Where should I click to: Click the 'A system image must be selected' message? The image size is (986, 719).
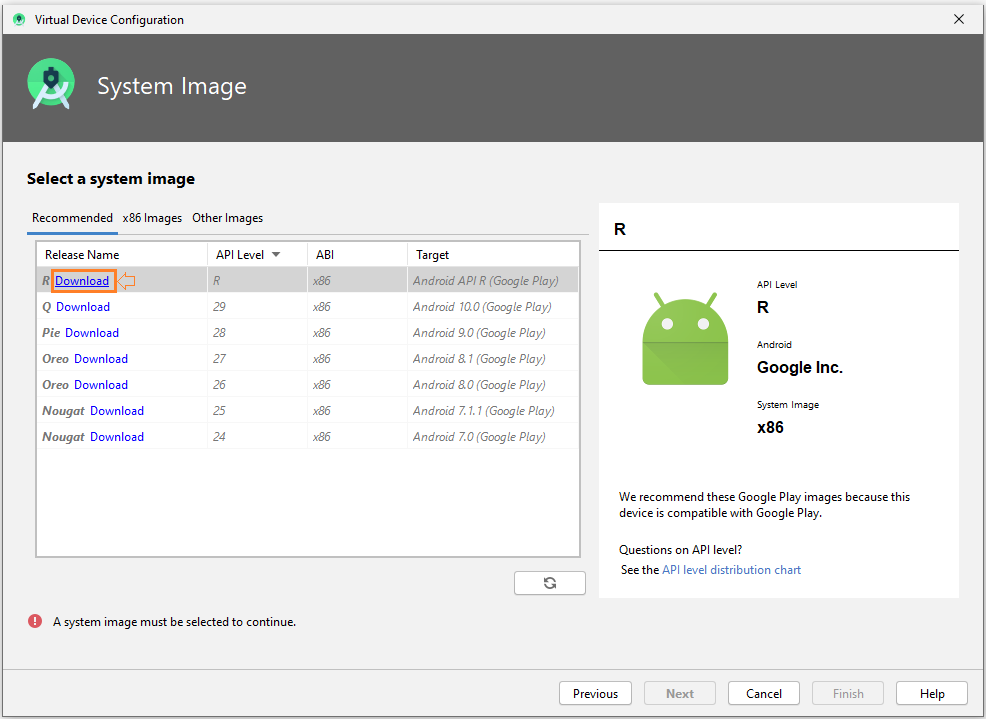(x=174, y=621)
